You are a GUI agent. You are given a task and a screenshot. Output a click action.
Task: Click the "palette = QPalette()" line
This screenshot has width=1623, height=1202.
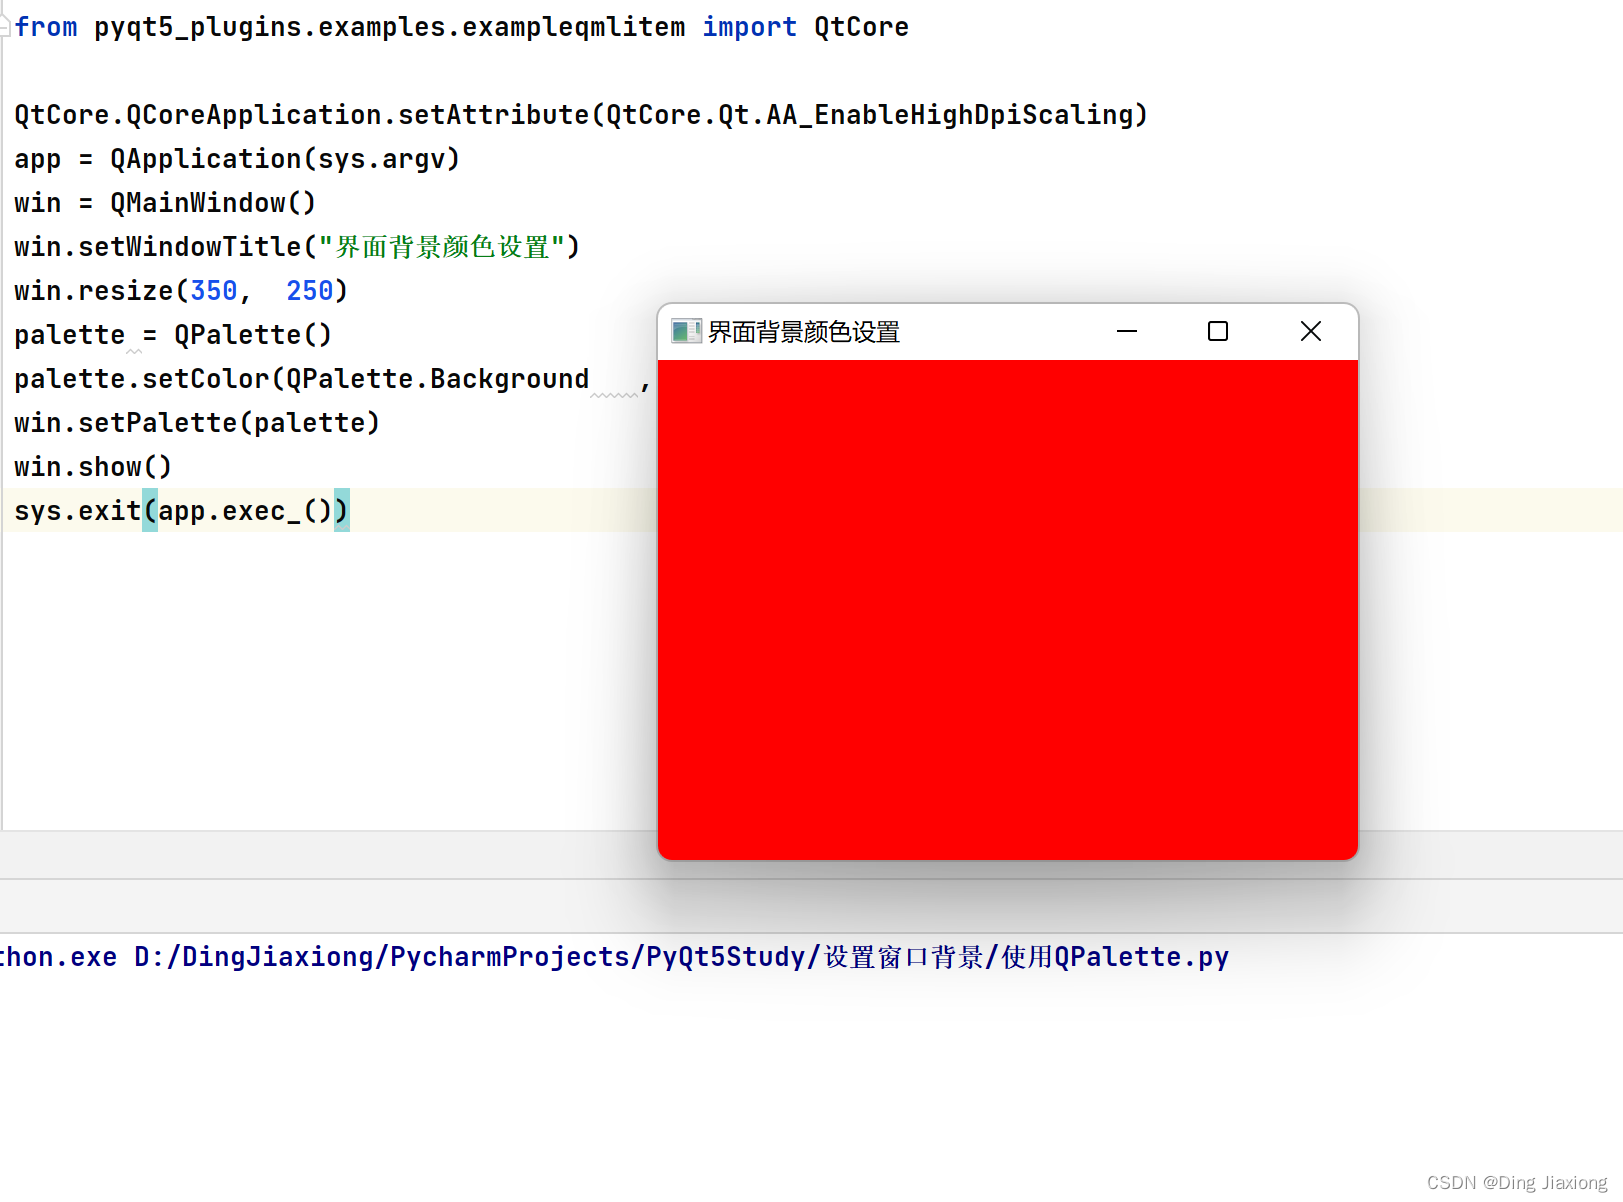click(173, 335)
